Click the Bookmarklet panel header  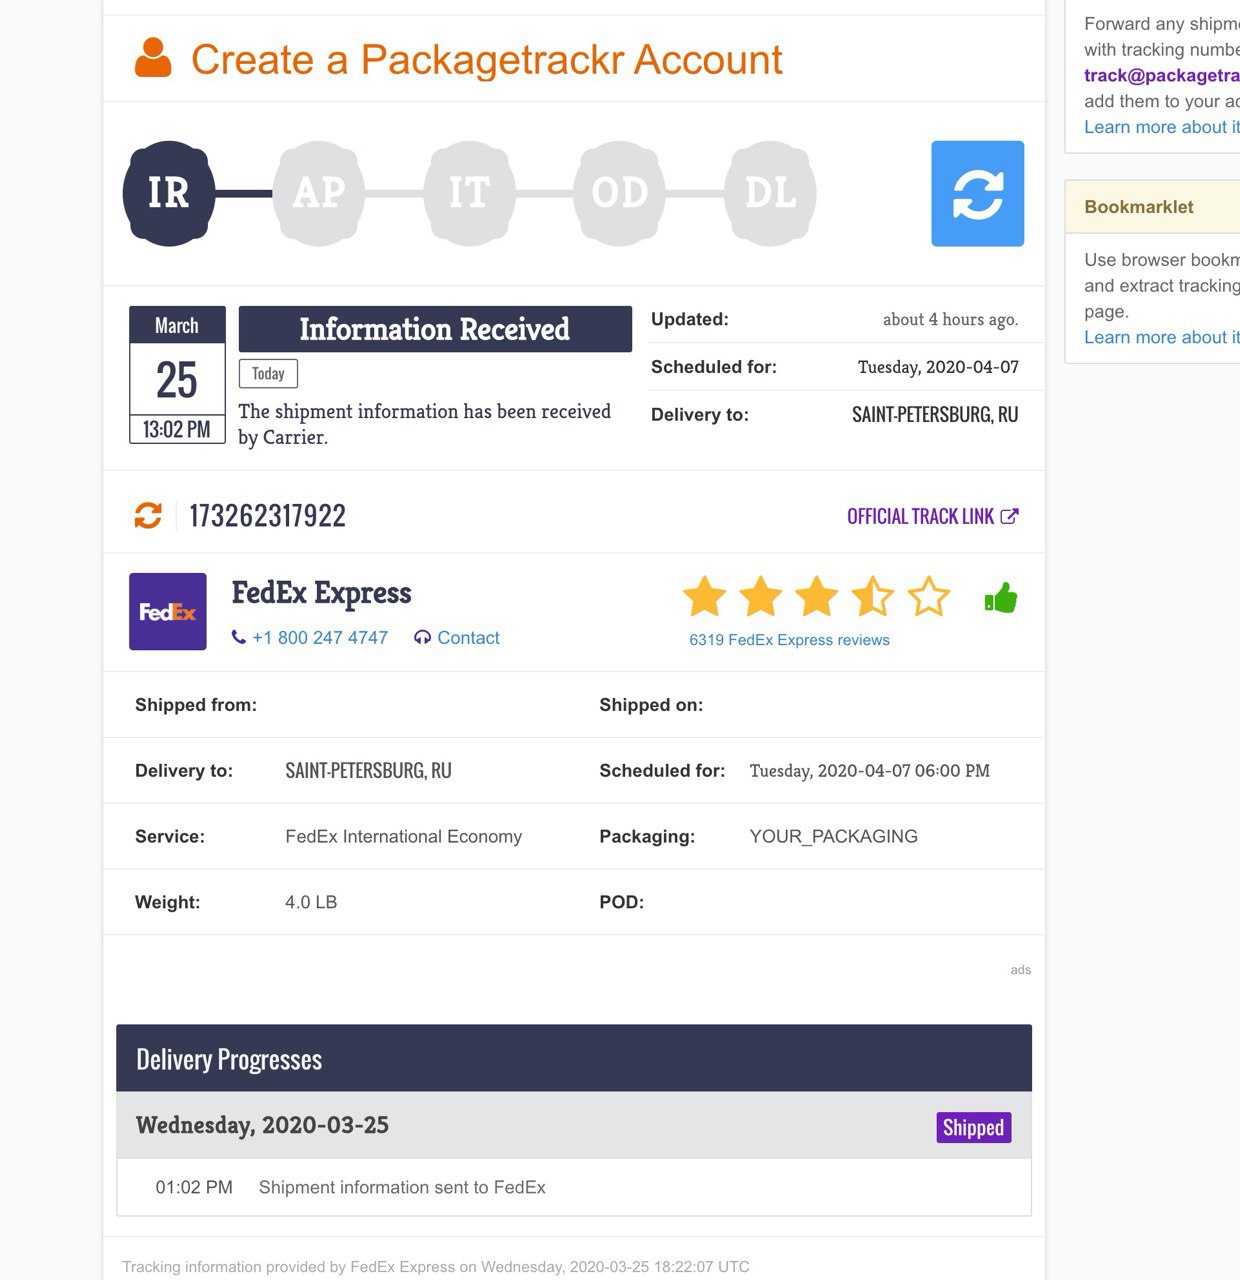click(x=1153, y=207)
